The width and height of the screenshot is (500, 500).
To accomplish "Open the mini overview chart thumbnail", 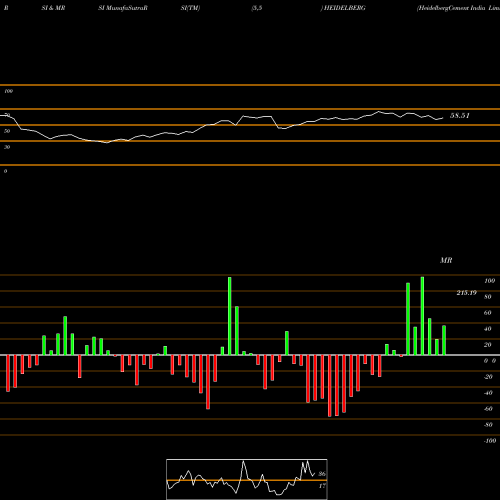I will click(x=247, y=479).
